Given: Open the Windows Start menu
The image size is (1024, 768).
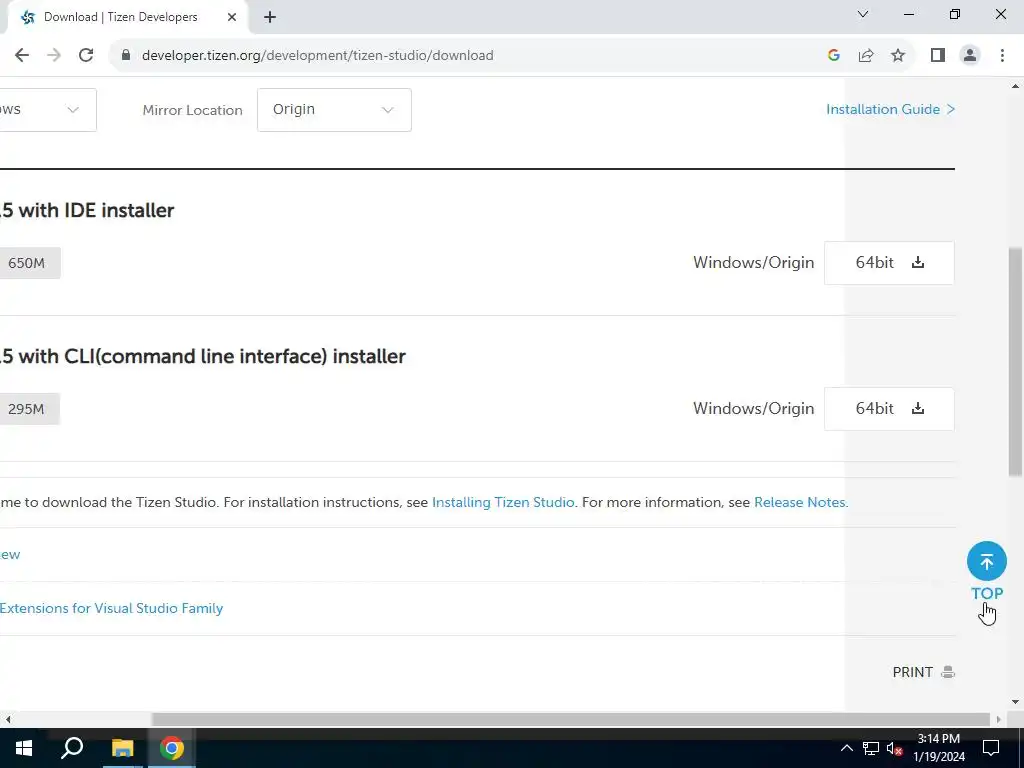Looking at the screenshot, I should pos(24,748).
